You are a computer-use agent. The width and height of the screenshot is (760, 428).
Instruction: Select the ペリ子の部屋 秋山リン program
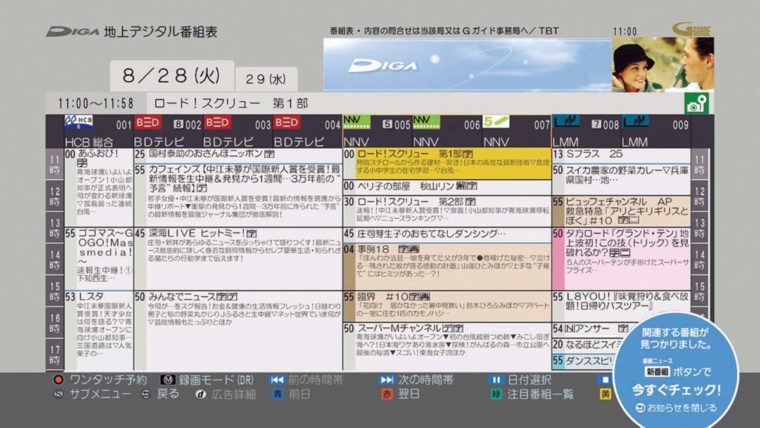tap(447, 187)
